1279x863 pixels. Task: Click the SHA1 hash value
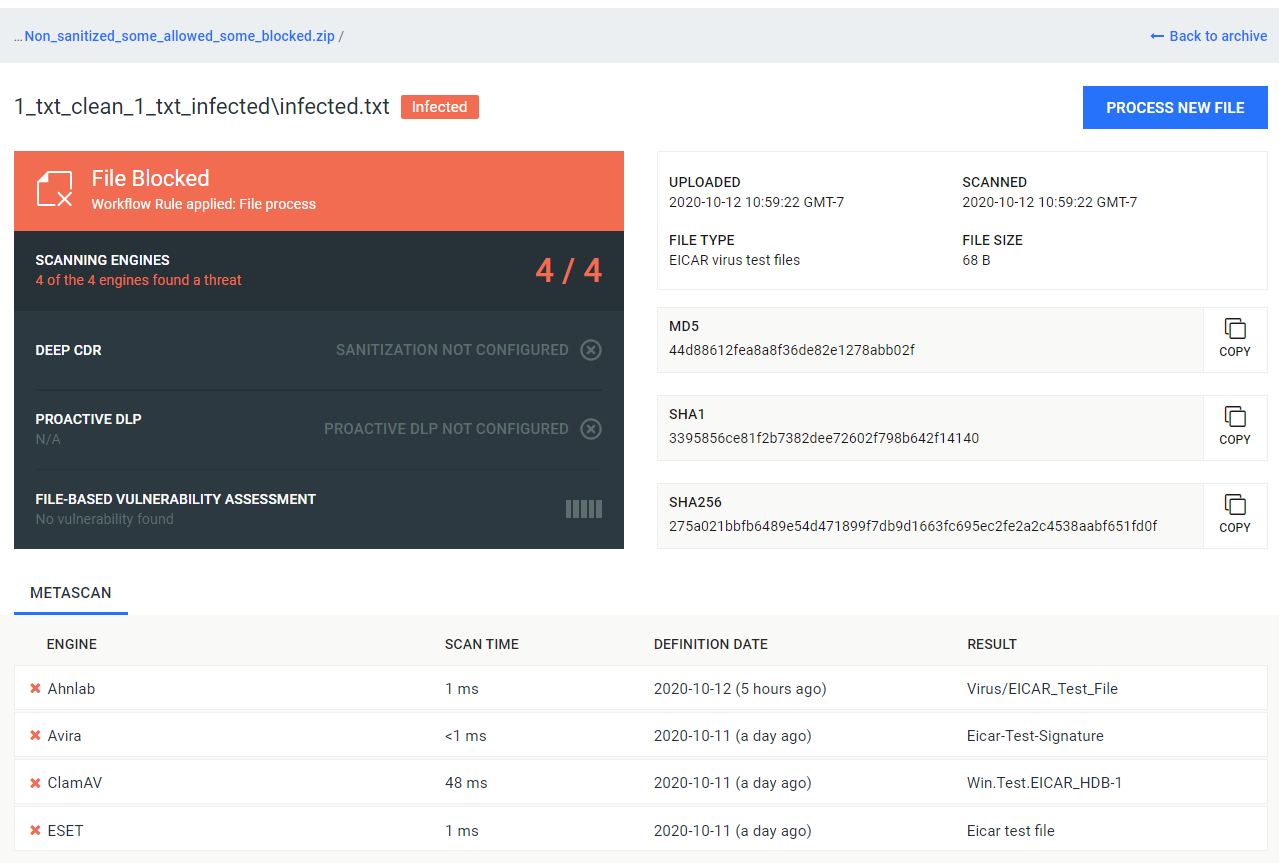click(824, 438)
